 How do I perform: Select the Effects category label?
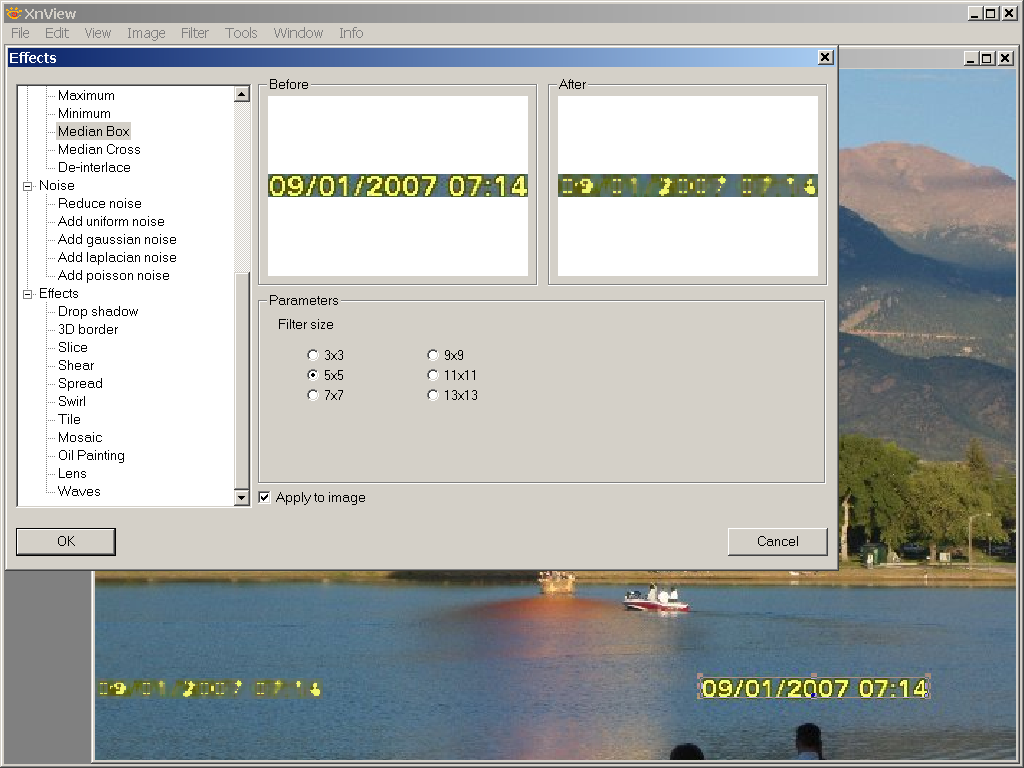pyautogui.click(x=59, y=293)
